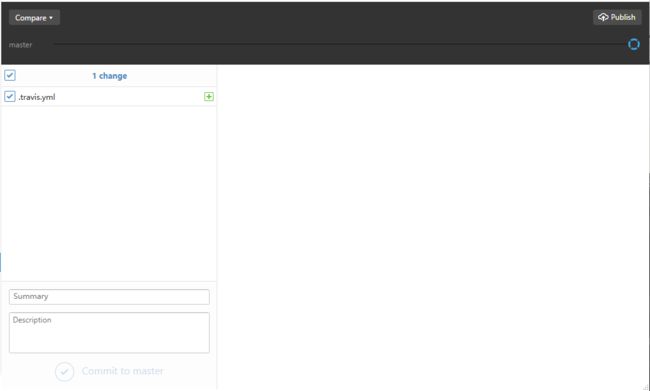Focus the Description text area
The image size is (650, 391).
109,333
